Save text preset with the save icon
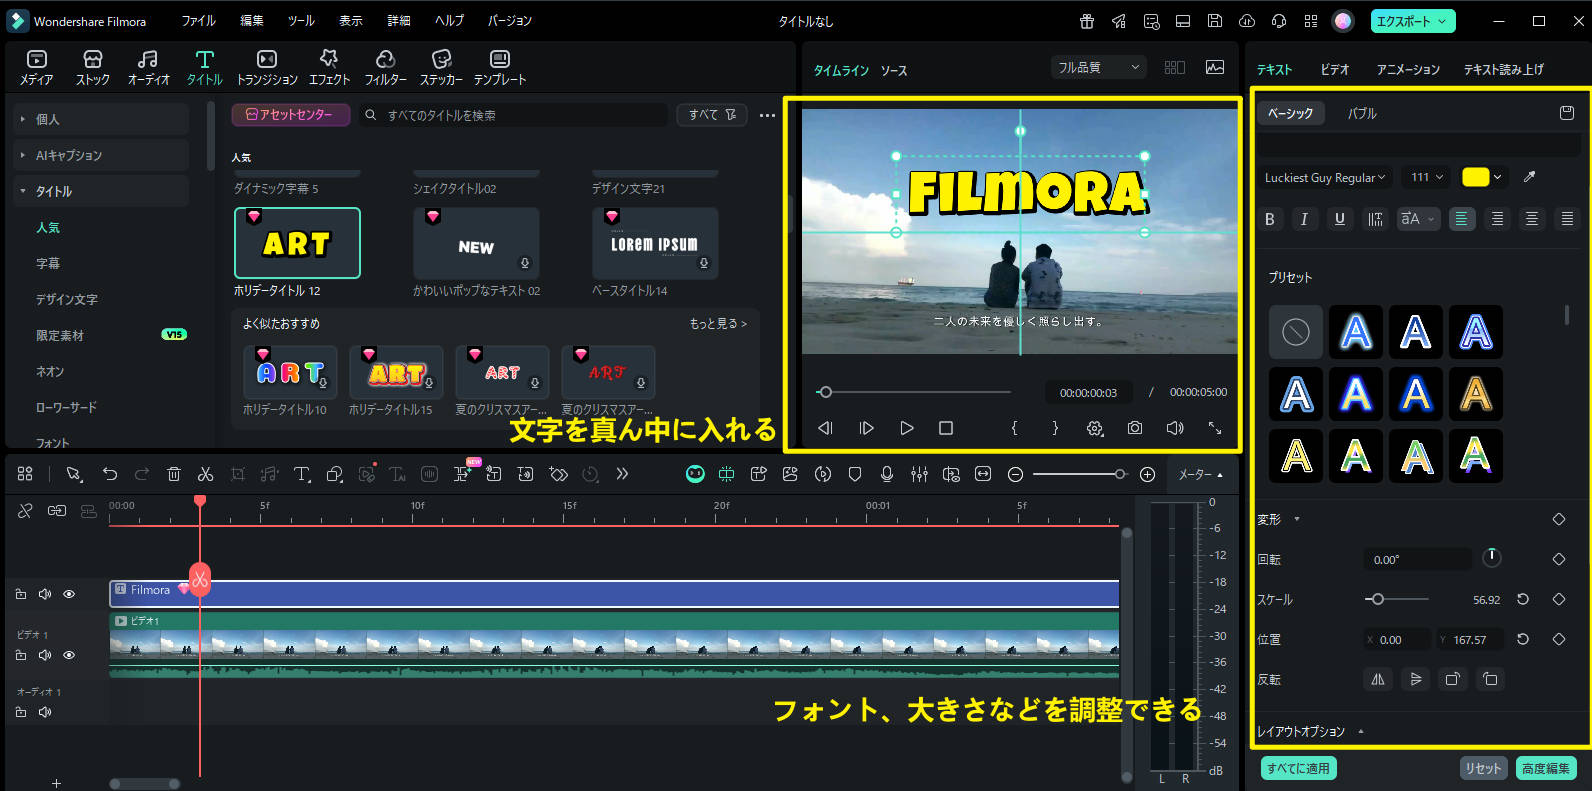Image resolution: width=1592 pixels, height=791 pixels. click(x=1567, y=113)
